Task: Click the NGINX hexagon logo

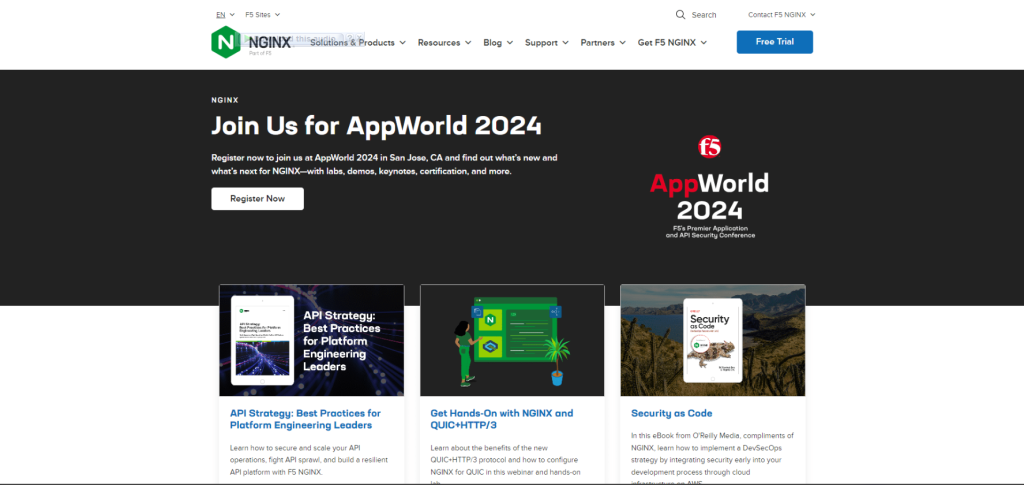Action: [x=226, y=42]
